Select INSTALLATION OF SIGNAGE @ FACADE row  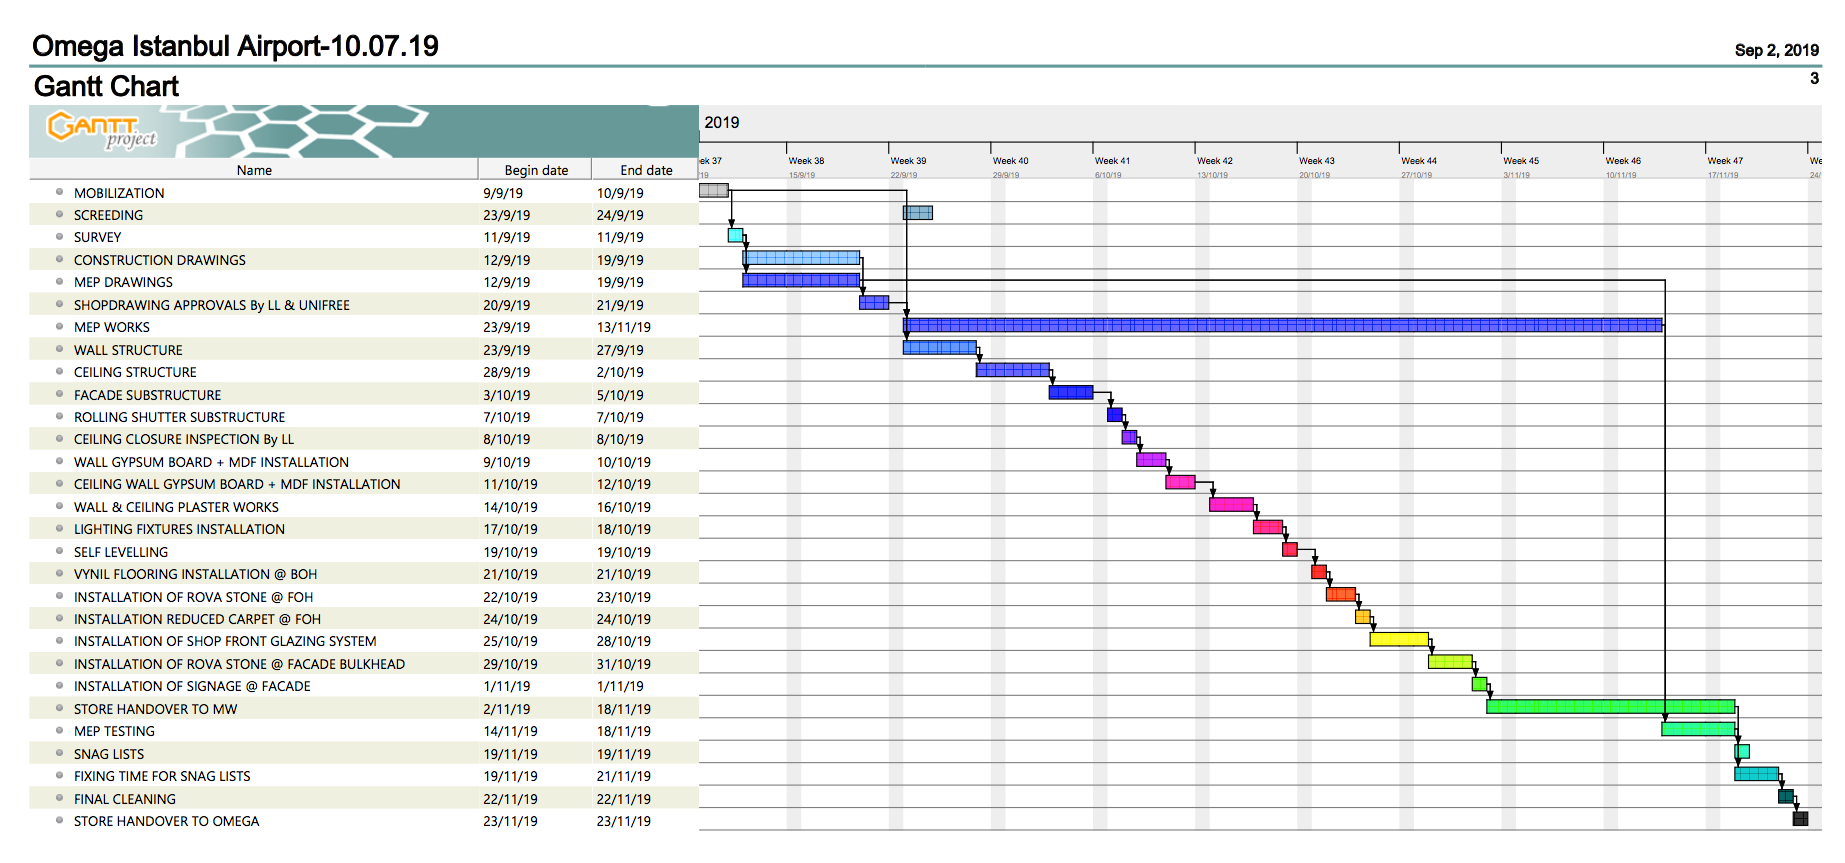click(364, 686)
